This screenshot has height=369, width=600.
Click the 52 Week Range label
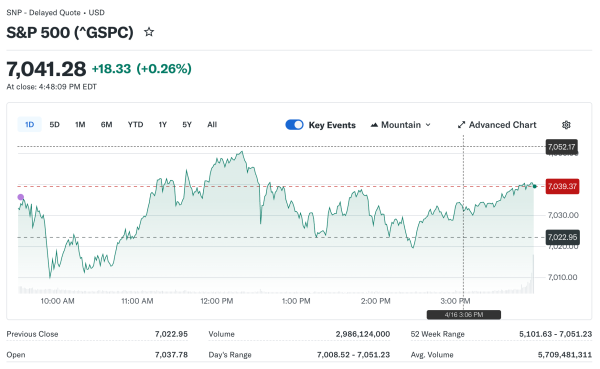[x=437, y=334]
